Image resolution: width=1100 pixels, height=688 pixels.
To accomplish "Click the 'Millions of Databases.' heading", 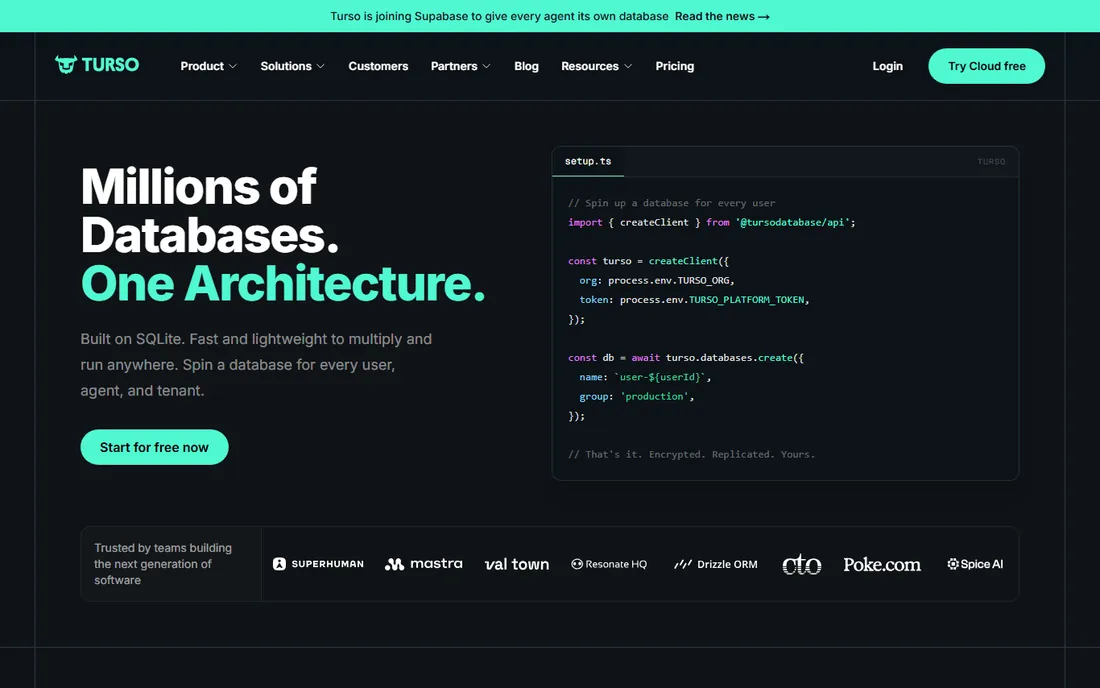I will 210,210.
